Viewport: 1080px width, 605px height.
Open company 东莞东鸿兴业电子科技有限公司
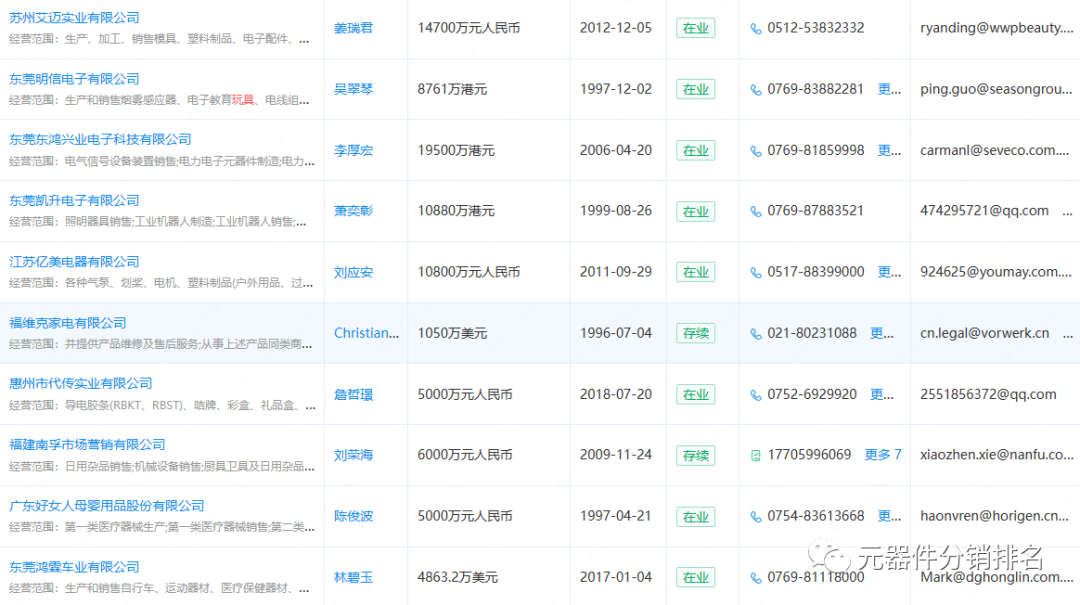click(x=100, y=139)
